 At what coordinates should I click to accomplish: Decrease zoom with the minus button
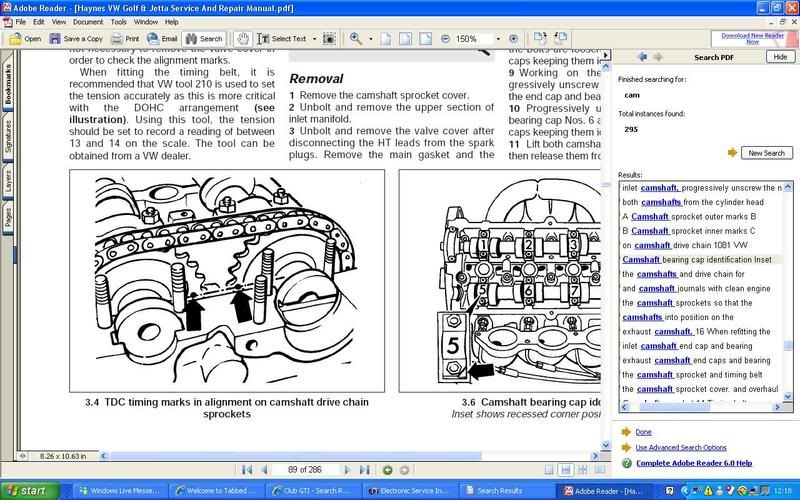[x=445, y=39]
